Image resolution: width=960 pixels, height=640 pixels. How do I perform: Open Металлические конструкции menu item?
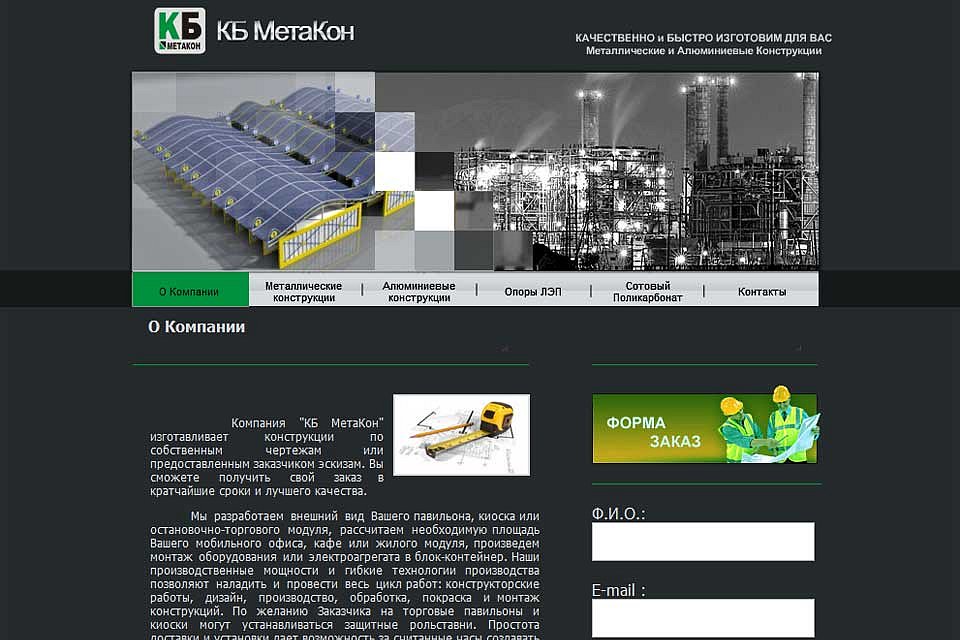(304, 292)
